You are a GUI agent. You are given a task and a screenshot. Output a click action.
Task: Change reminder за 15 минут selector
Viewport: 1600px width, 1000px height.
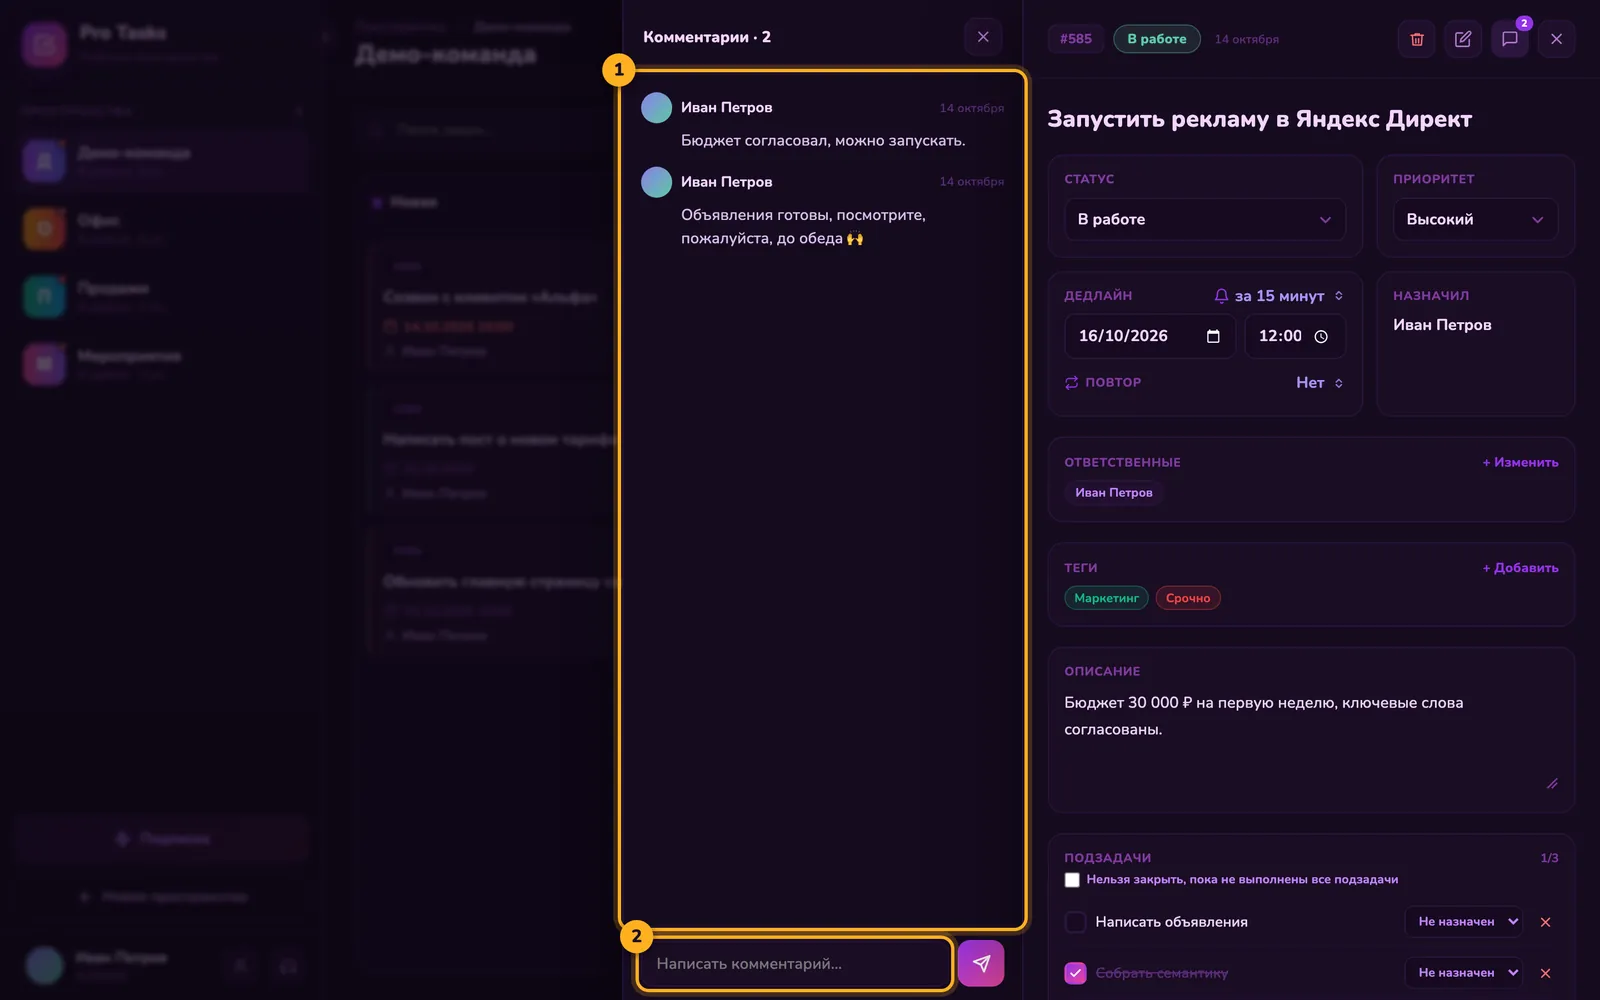(x=1289, y=296)
